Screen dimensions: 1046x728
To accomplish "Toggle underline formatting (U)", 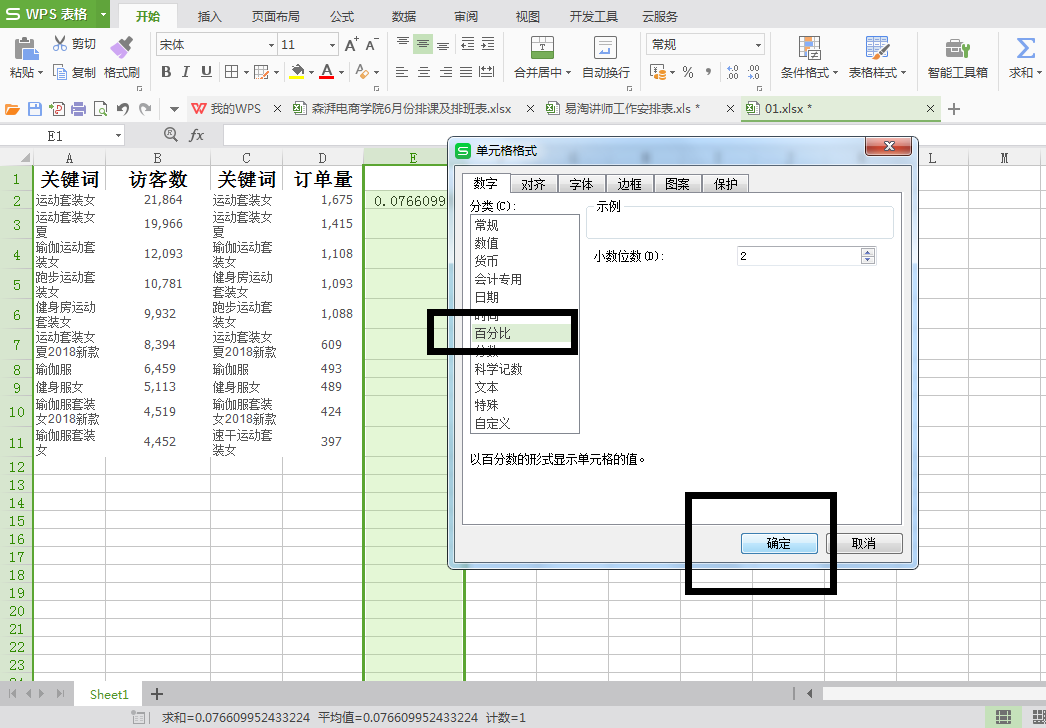I will (x=206, y=72).
